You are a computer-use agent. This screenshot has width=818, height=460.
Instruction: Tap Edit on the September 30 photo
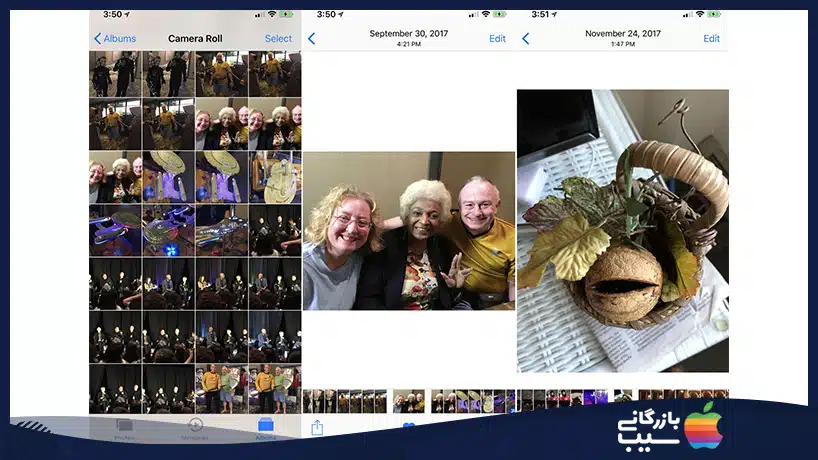[497, 39]
